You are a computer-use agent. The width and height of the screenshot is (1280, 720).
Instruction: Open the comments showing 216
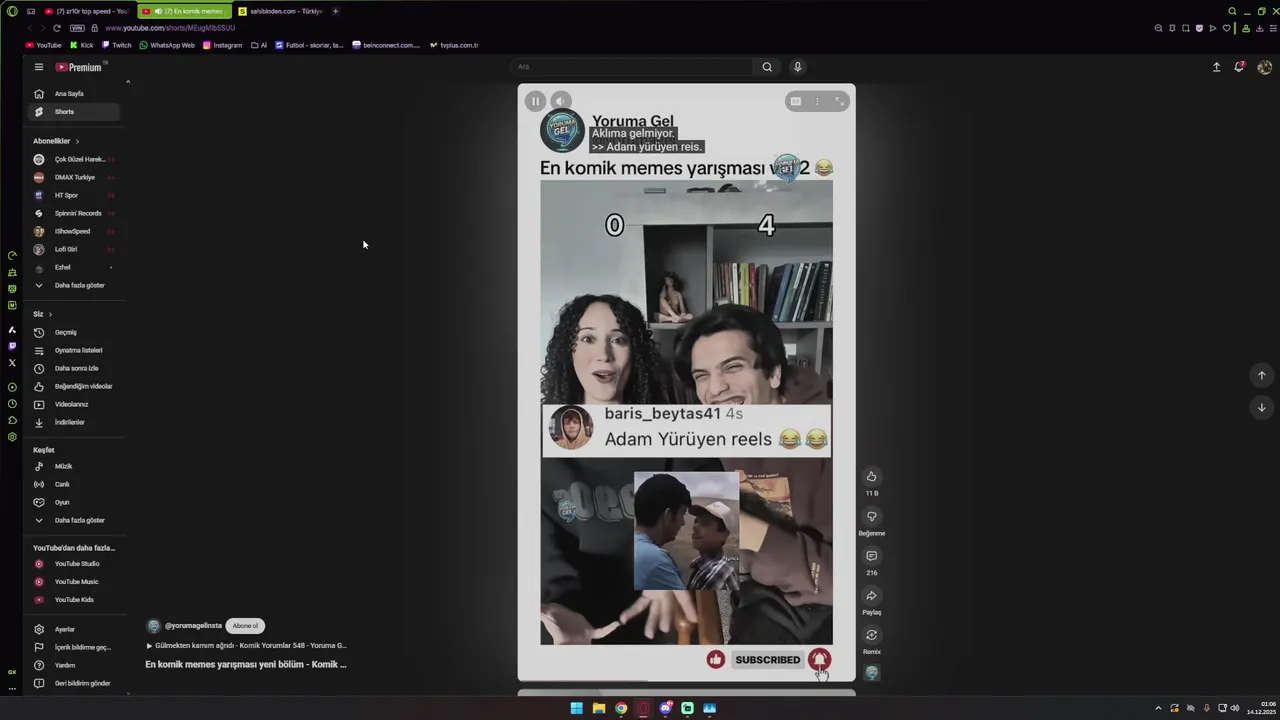(871, 556)
